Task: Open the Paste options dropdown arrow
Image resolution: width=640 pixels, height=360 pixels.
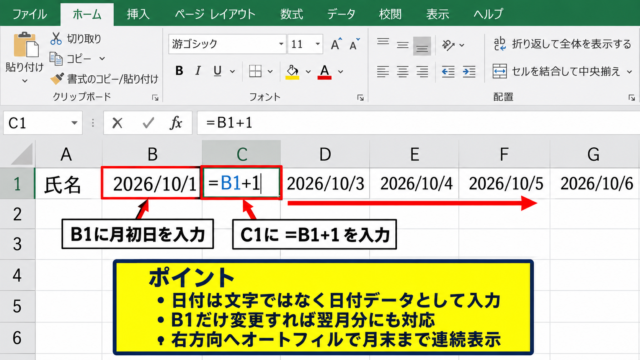Action: pyautogui.click(x=24, y=81)
